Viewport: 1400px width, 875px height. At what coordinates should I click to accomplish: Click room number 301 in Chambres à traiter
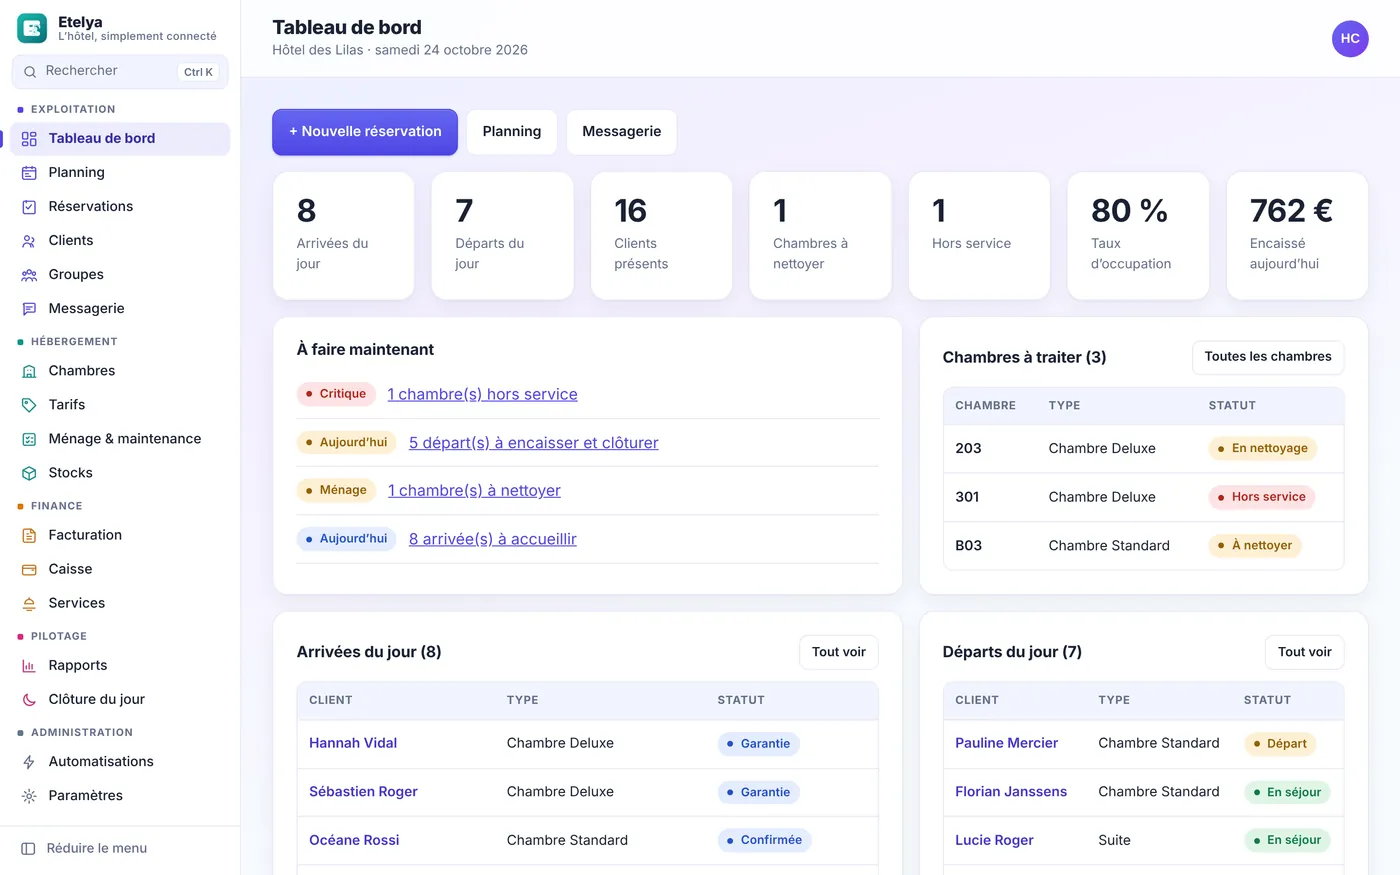point(967,497)
